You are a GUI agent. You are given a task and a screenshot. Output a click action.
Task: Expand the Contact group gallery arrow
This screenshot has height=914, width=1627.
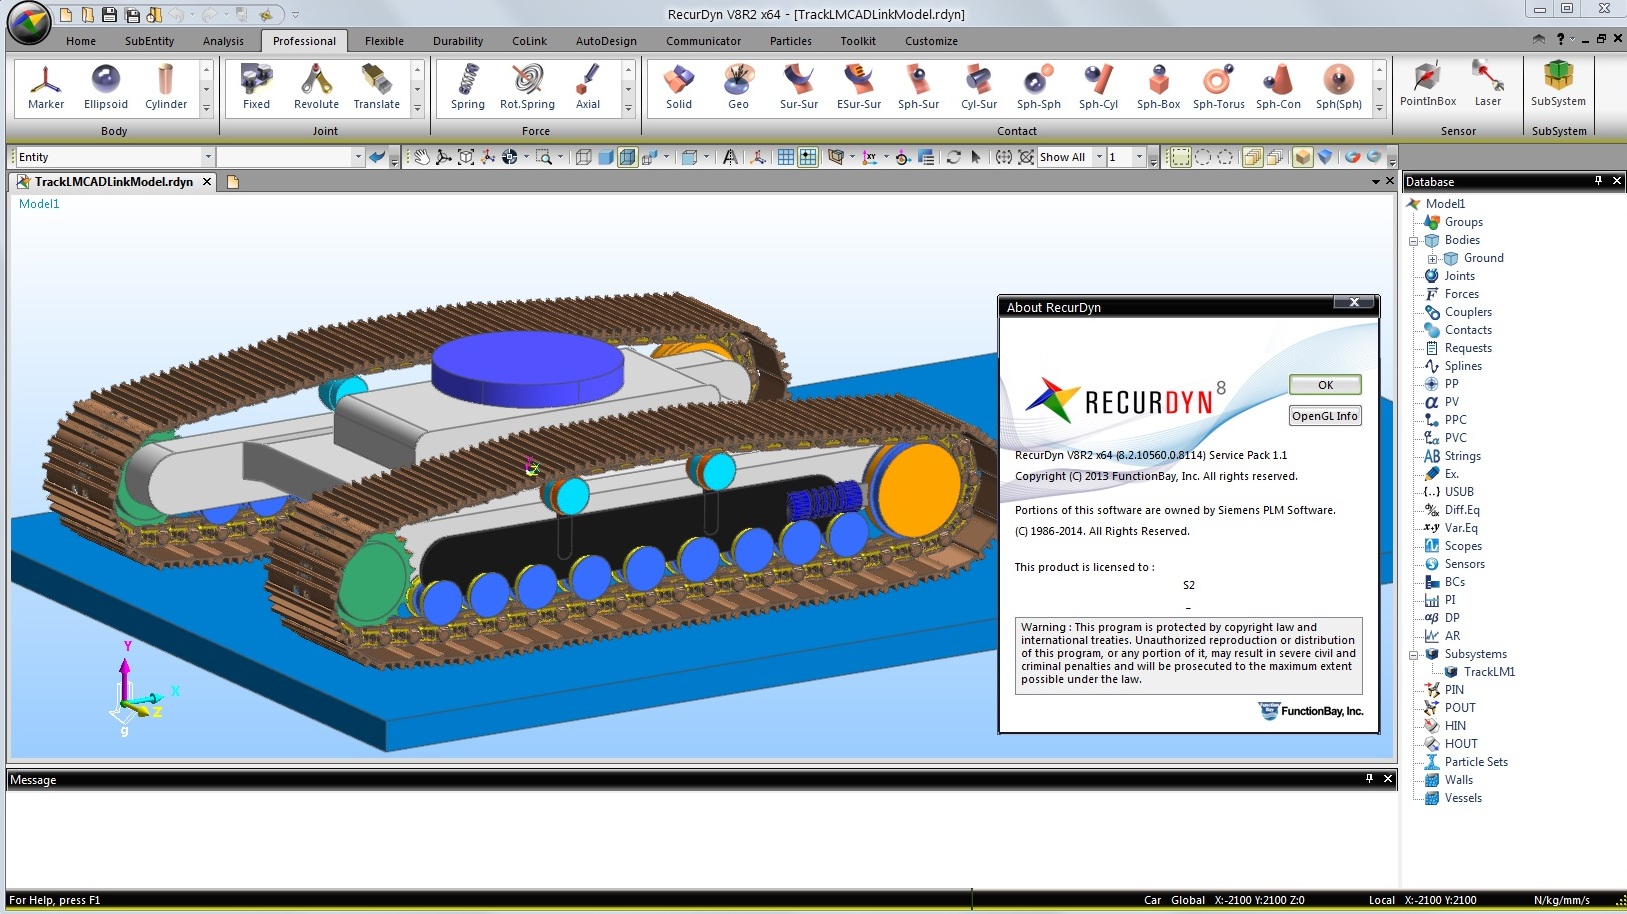click(x=1379, y=108)
